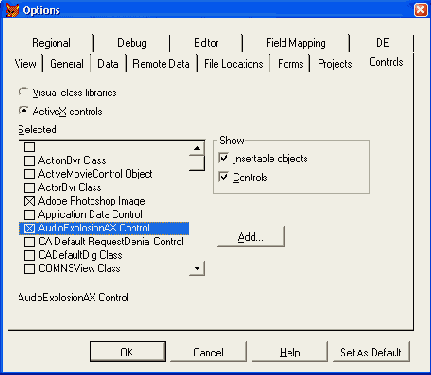Select the Editor tab
Image resolution: width=431 pixels, height=375 pixels.
point(206,43)
